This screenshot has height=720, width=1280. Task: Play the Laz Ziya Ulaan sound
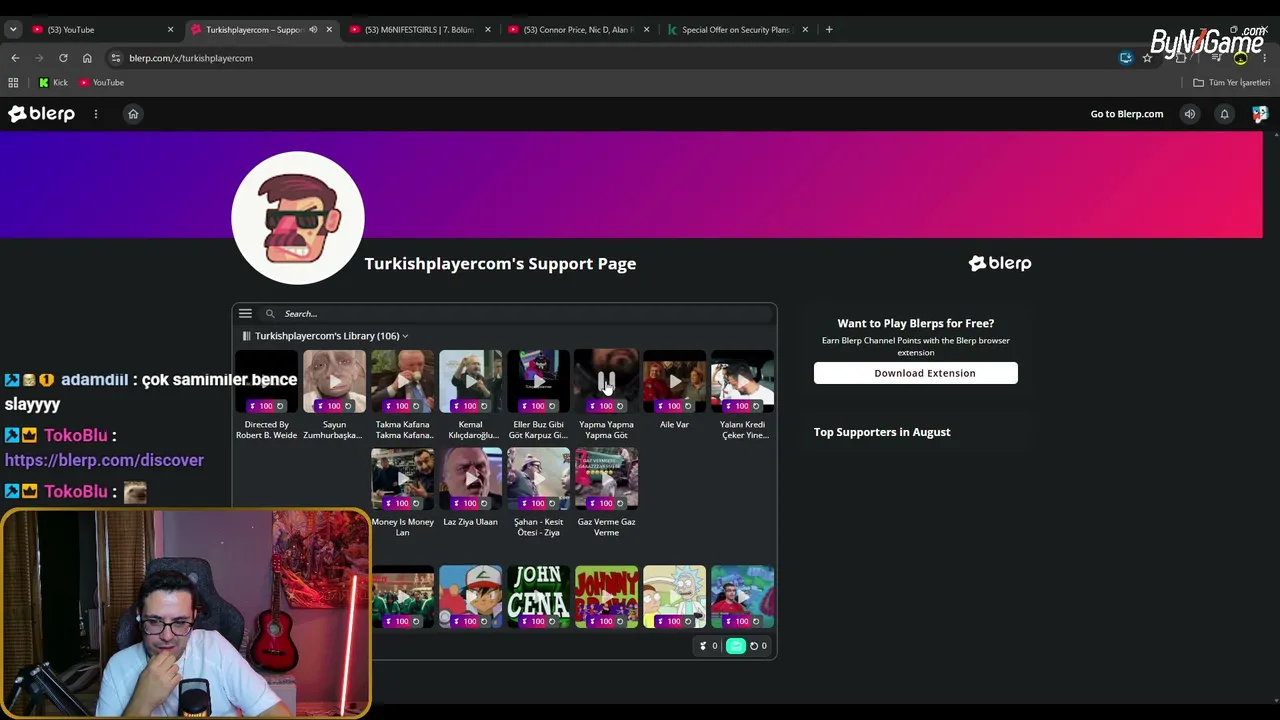470,479
